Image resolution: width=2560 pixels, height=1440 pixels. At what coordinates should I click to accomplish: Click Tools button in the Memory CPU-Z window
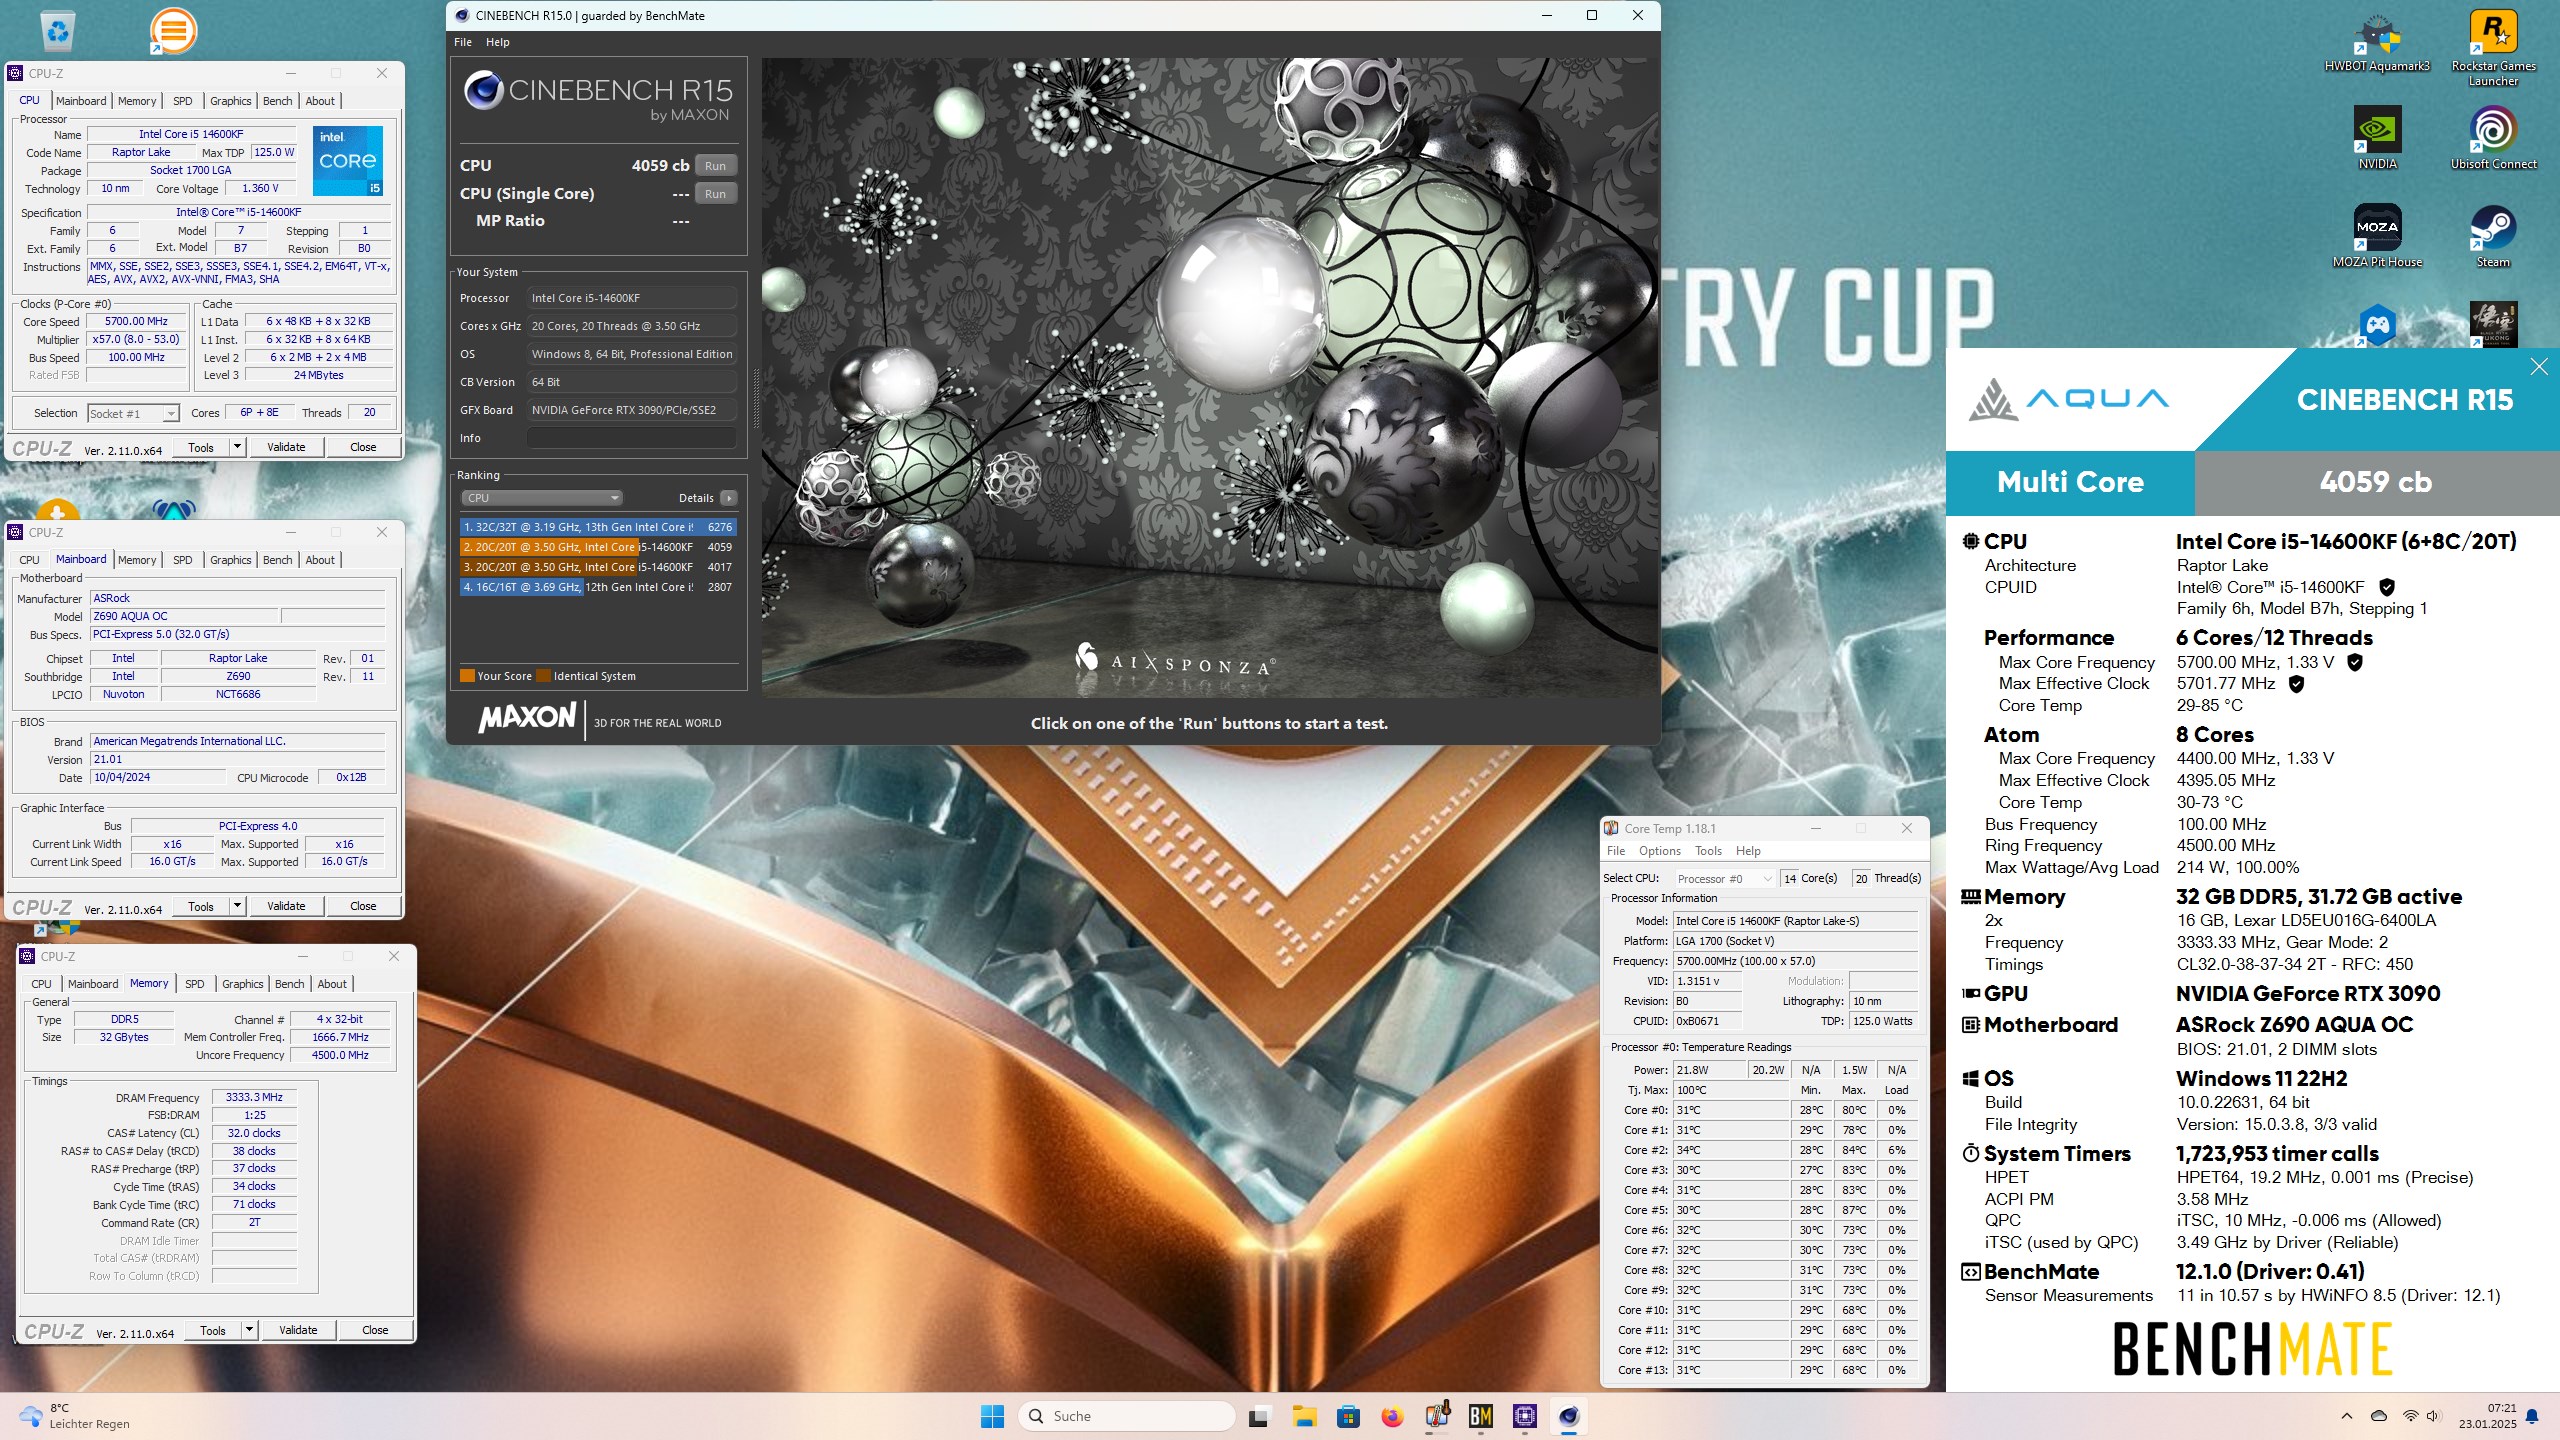[213, 1330]
